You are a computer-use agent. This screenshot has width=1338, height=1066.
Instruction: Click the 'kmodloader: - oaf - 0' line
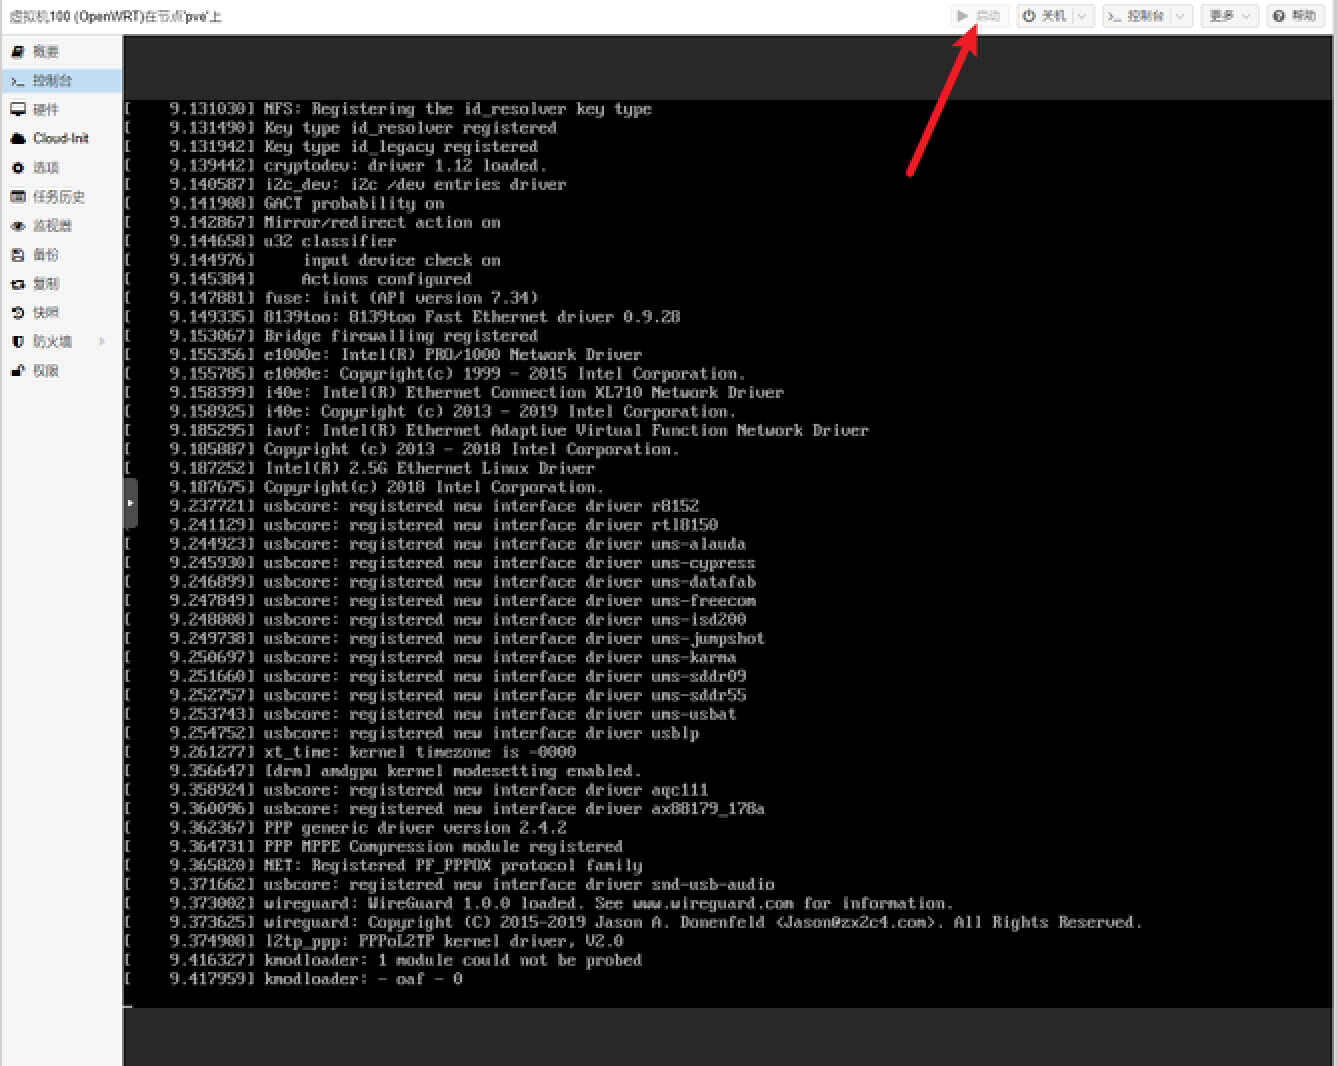point(363,979)
